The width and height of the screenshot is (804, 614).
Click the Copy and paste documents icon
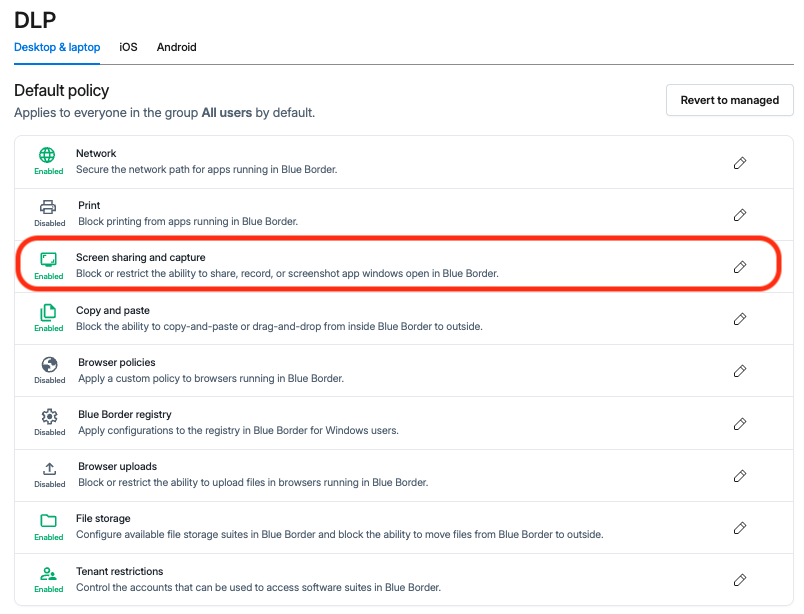(48, 312)
